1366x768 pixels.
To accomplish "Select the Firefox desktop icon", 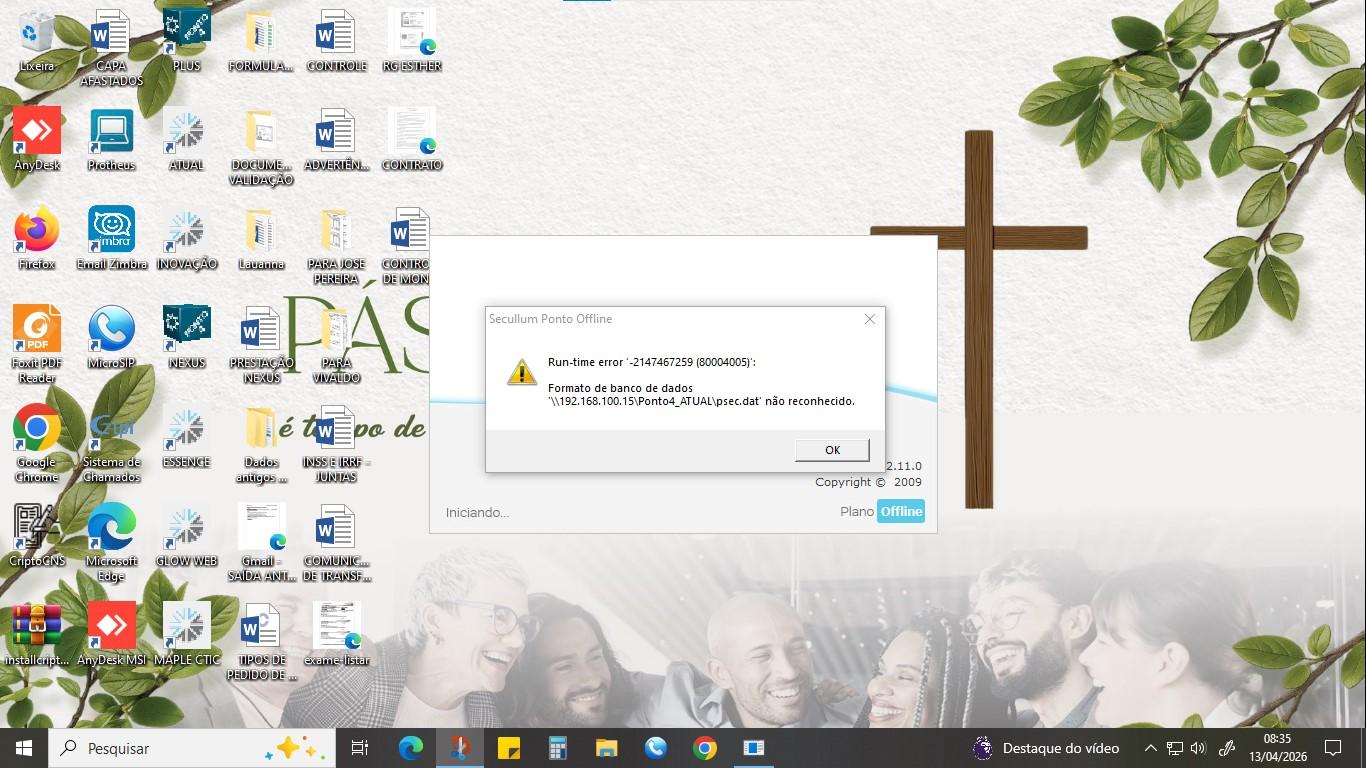I will [x=37, y=239].
